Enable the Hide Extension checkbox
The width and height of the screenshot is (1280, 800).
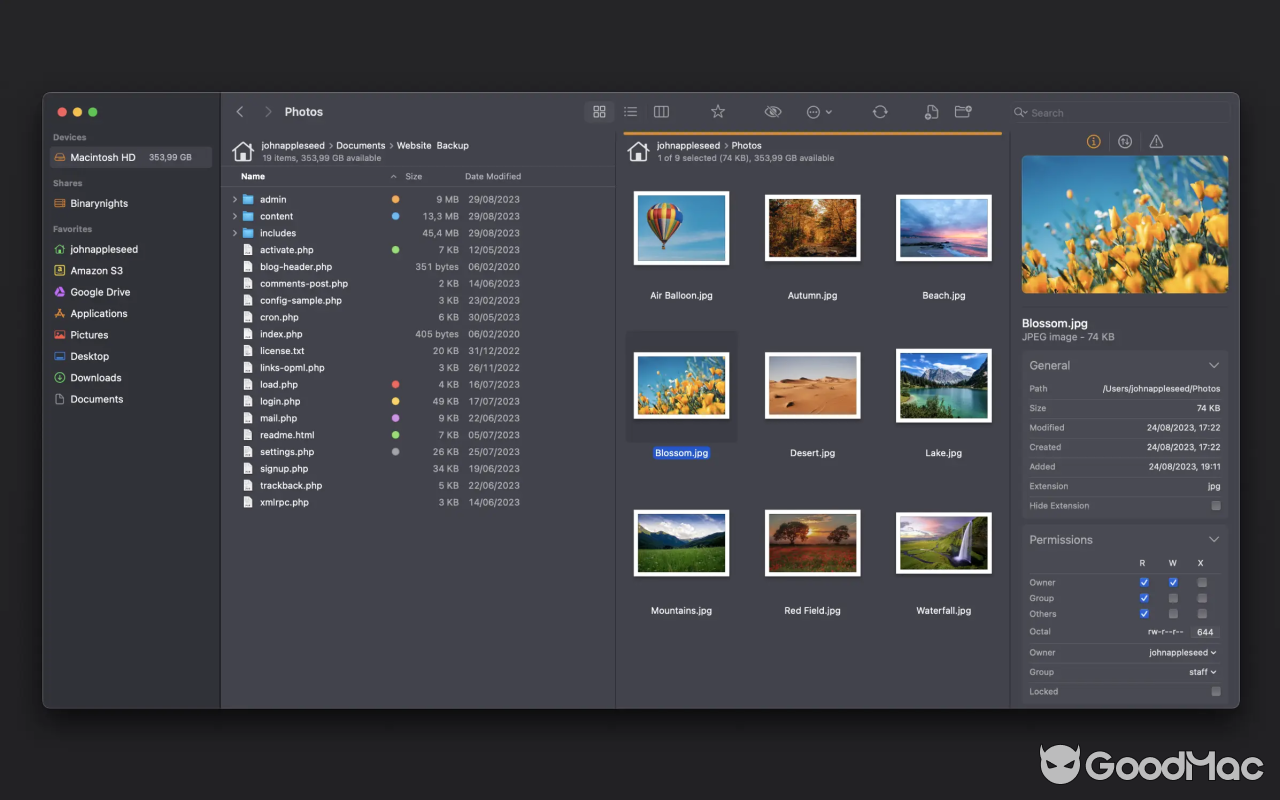click(x=1216, y=506)
